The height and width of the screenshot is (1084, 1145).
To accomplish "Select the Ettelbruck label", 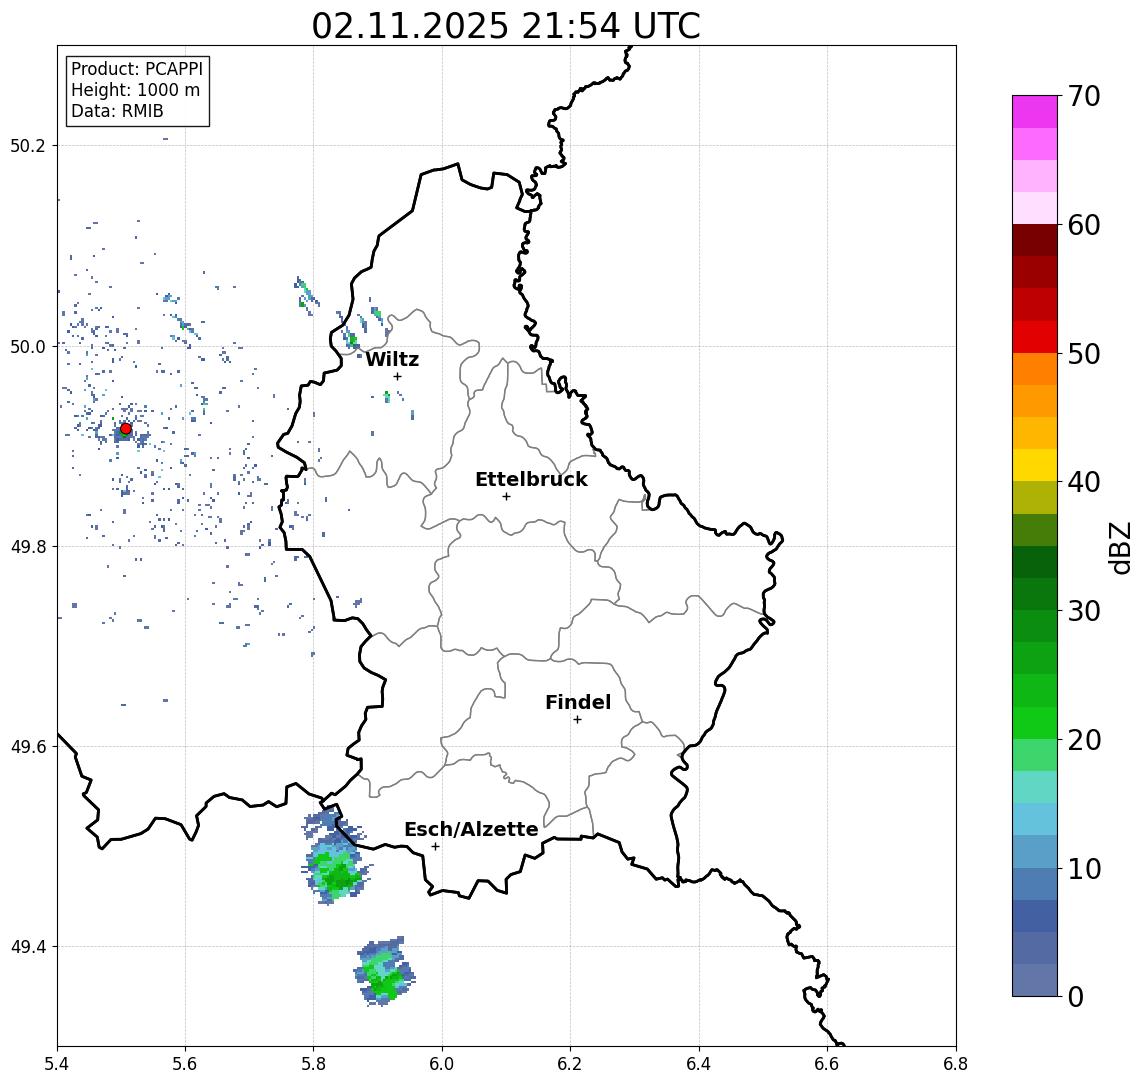I will tap(531, 479).
